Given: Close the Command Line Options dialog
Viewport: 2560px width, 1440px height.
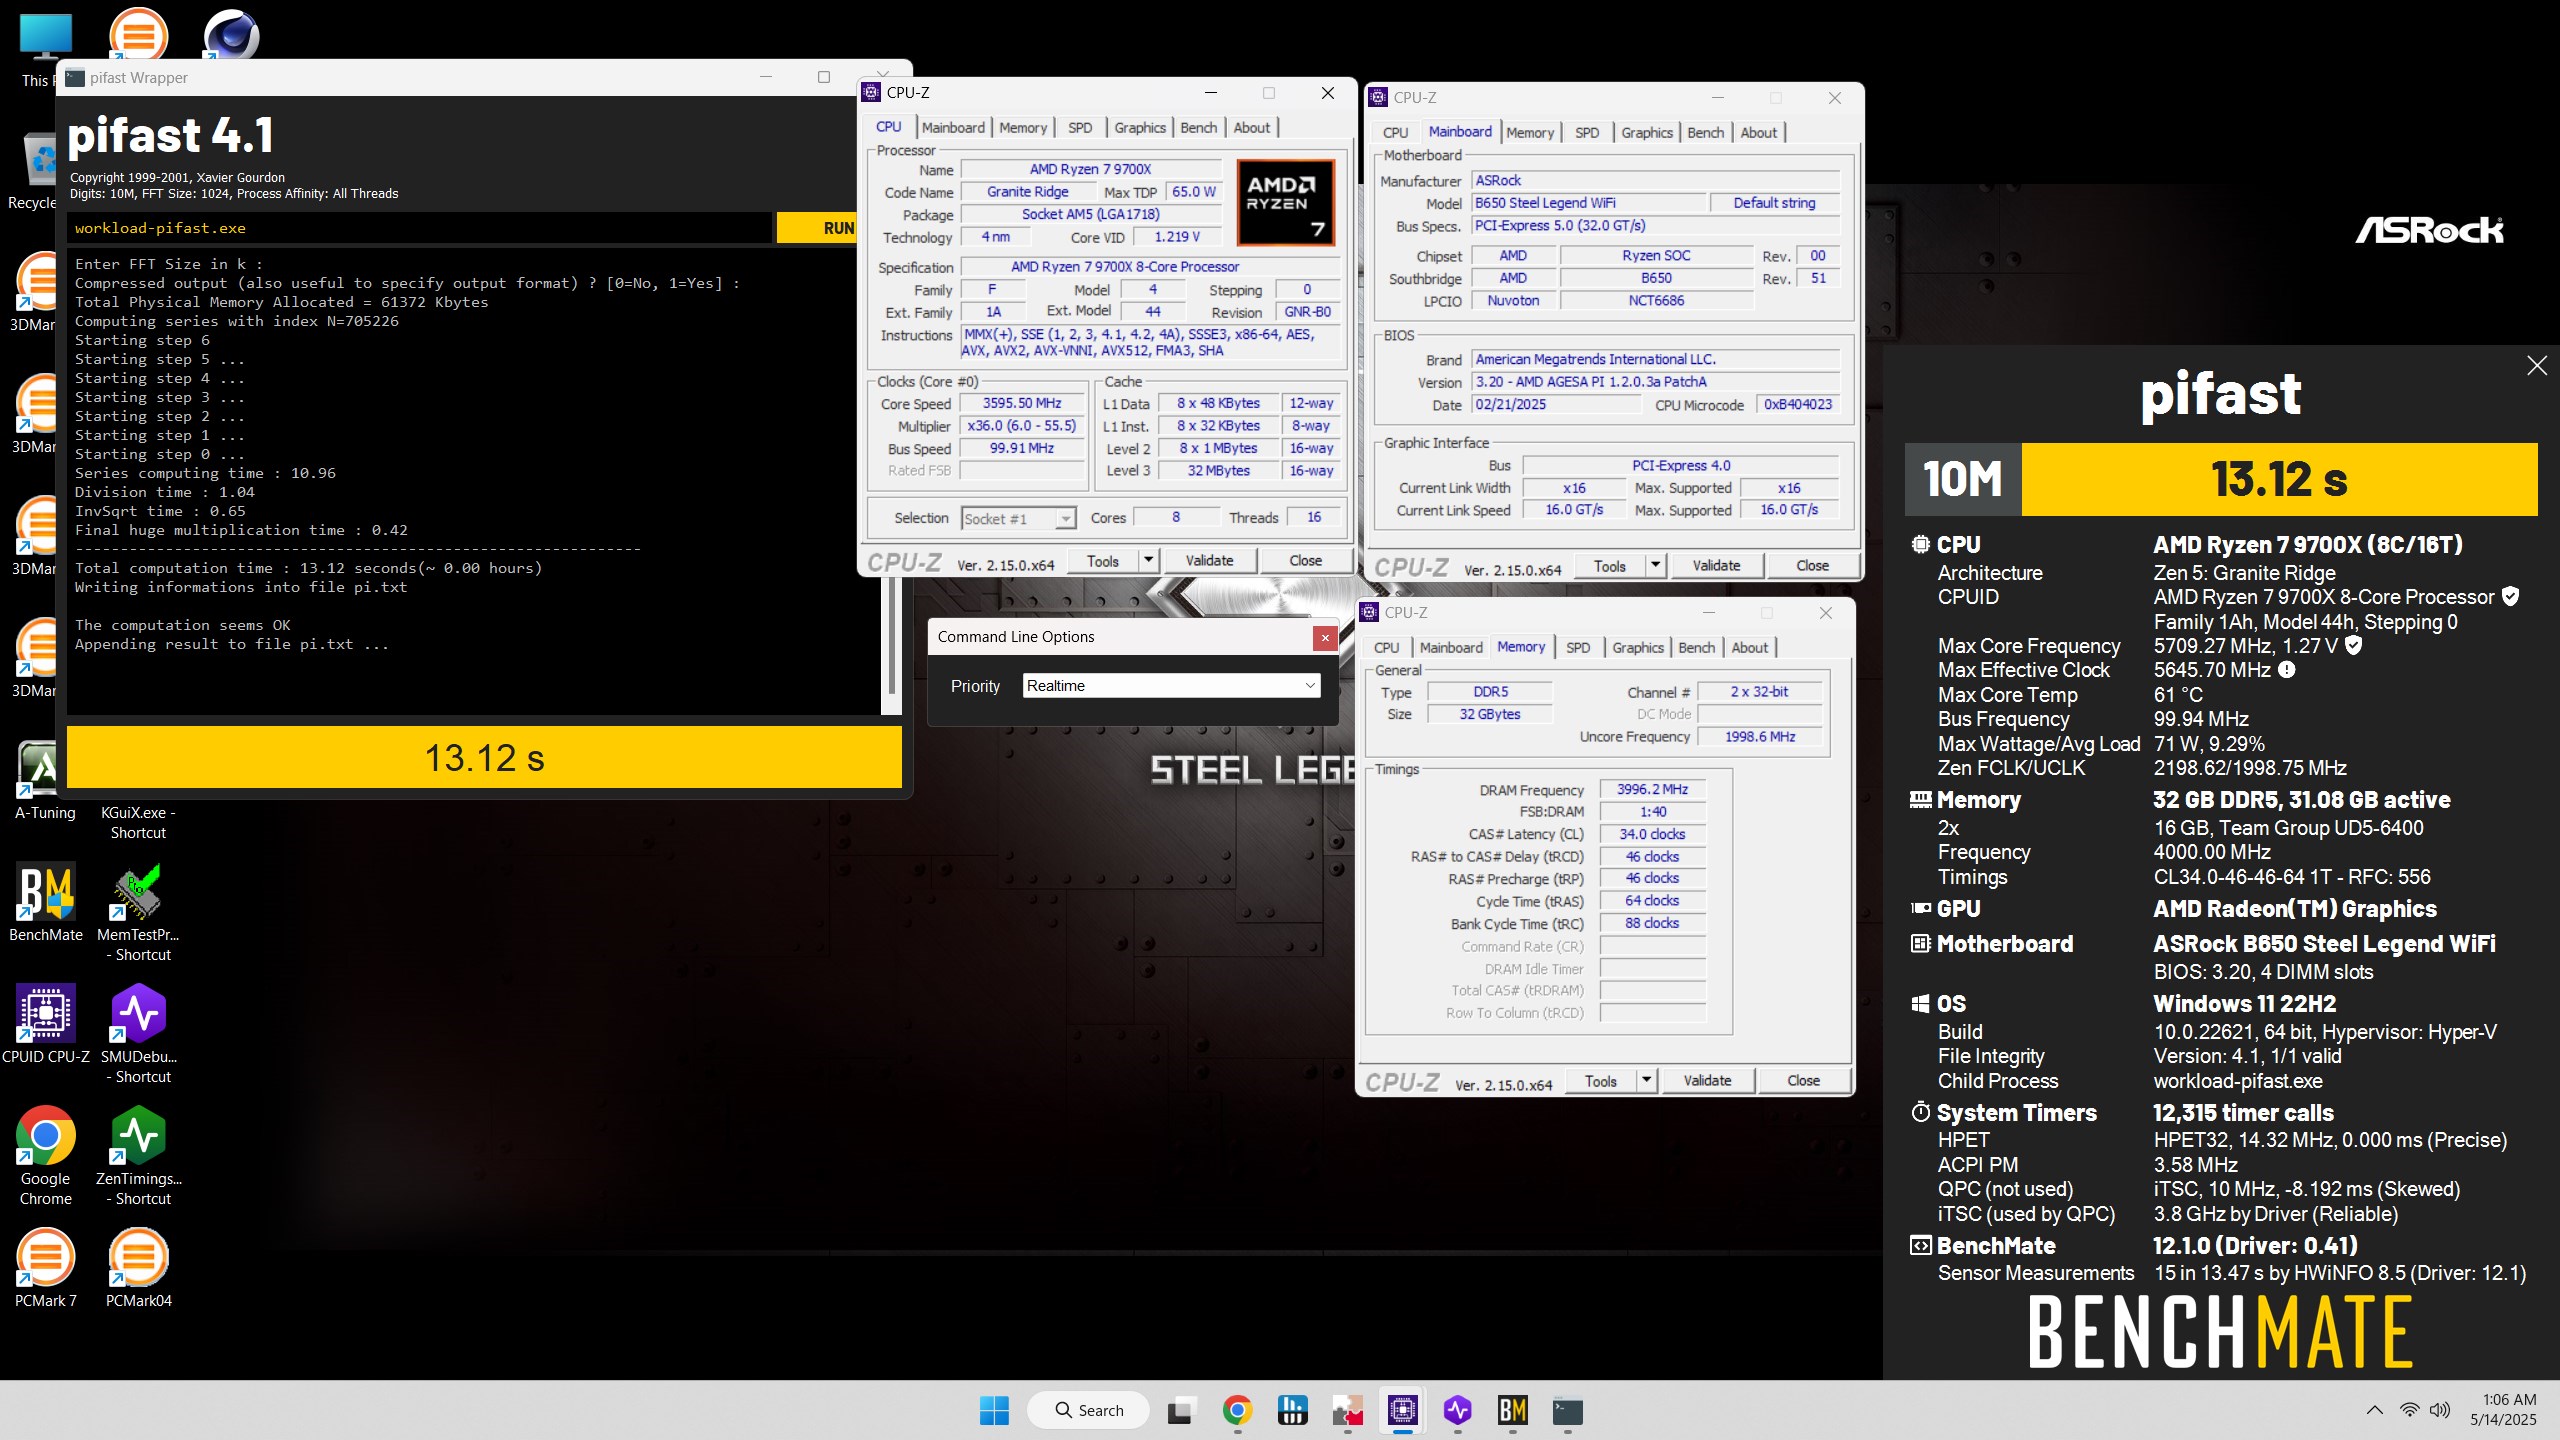Looking at the screenshot, I should pos(1325,637).
